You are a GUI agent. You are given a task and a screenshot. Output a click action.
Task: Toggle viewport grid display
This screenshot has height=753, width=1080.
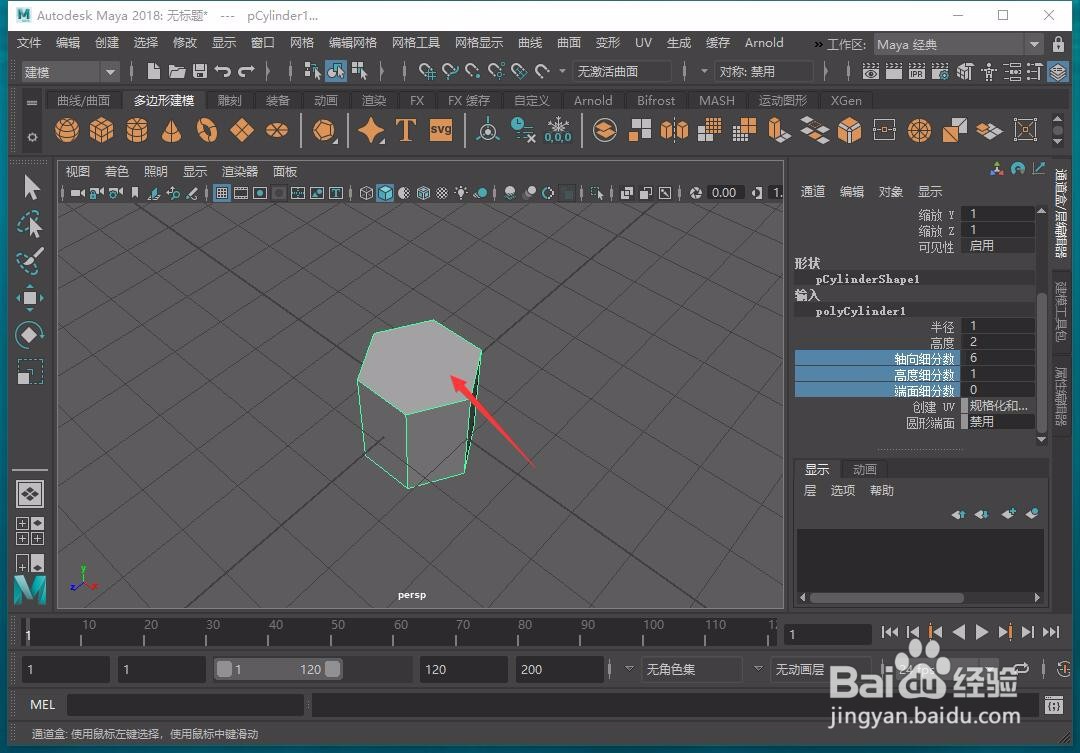click(x=222, y=193)
